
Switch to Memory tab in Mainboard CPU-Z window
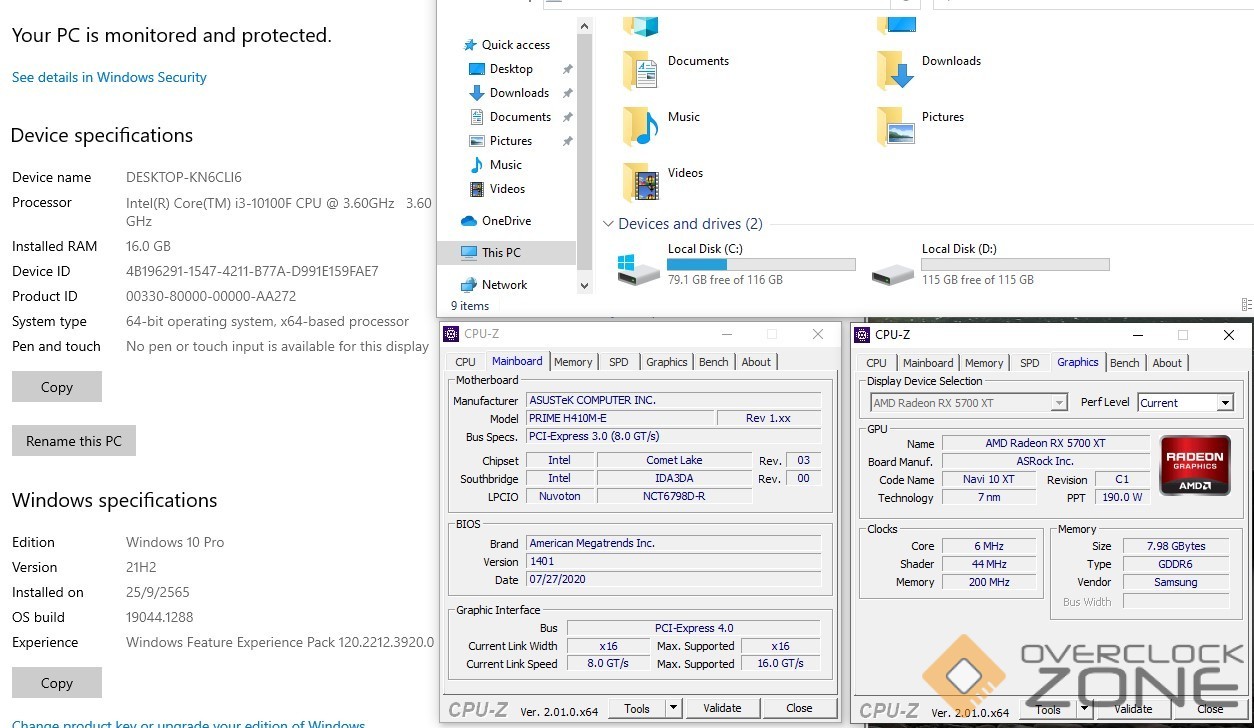coord(573,362)
